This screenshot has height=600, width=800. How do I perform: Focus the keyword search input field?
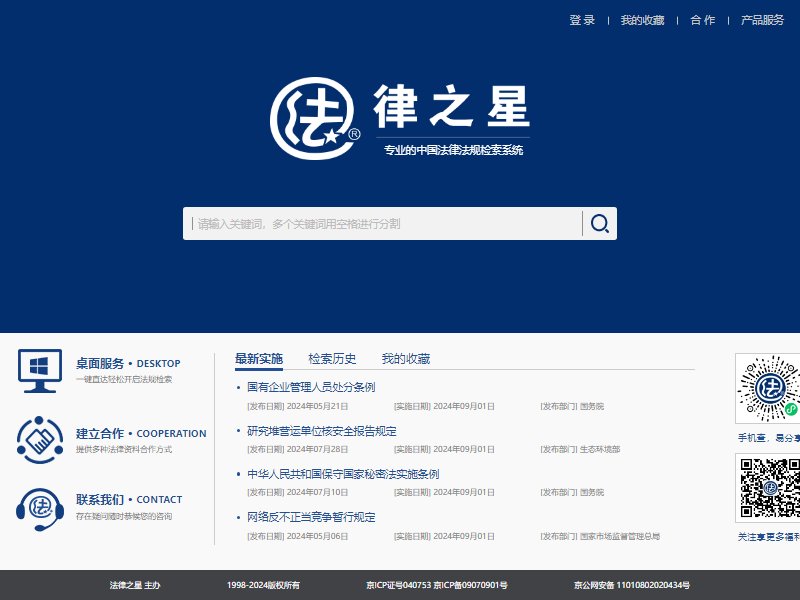point(383,223)
